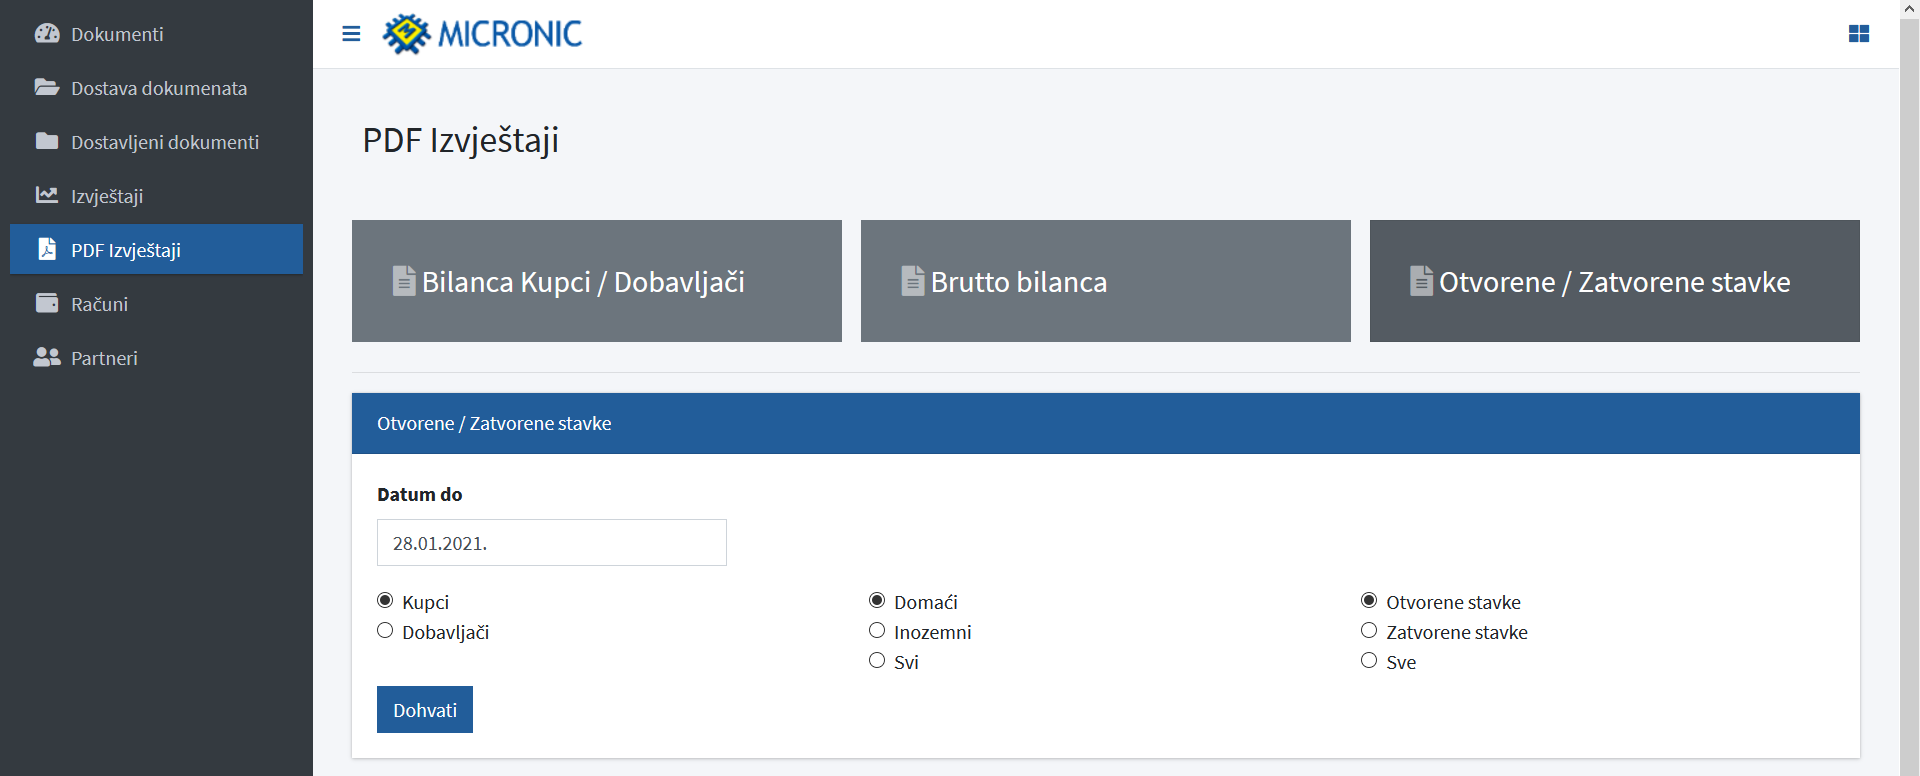
Task: Open the Brutto bilanca tile
Action: coord(1106,281)
